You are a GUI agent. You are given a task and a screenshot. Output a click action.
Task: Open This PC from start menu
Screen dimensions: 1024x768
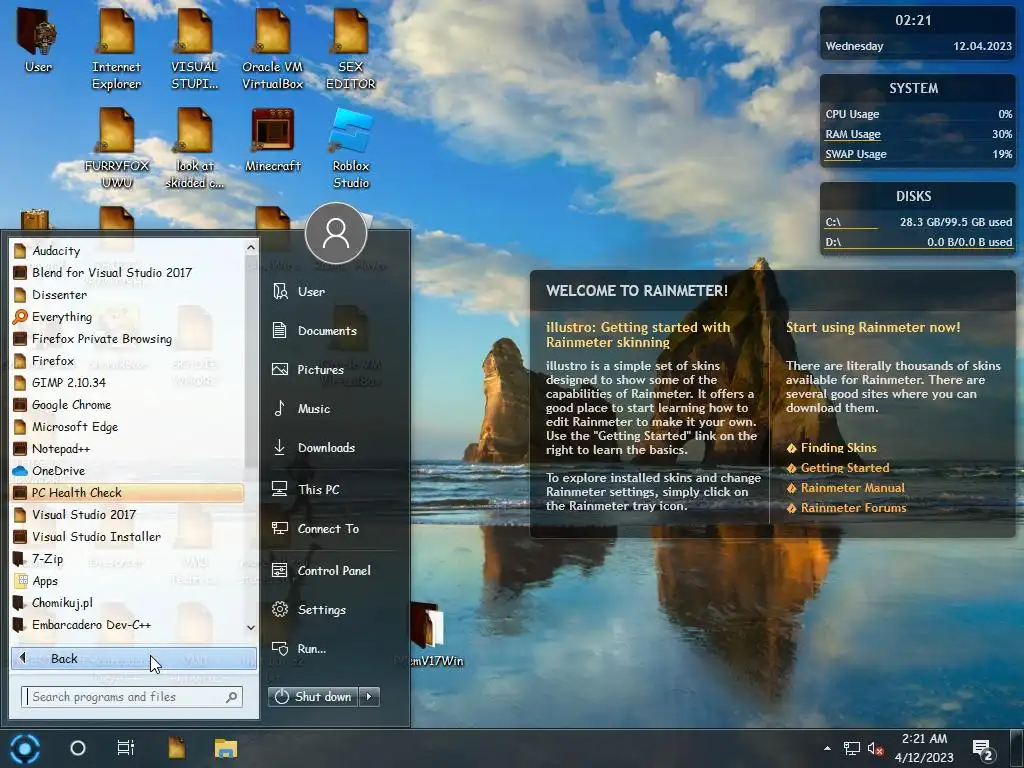[x=333, y=489]
